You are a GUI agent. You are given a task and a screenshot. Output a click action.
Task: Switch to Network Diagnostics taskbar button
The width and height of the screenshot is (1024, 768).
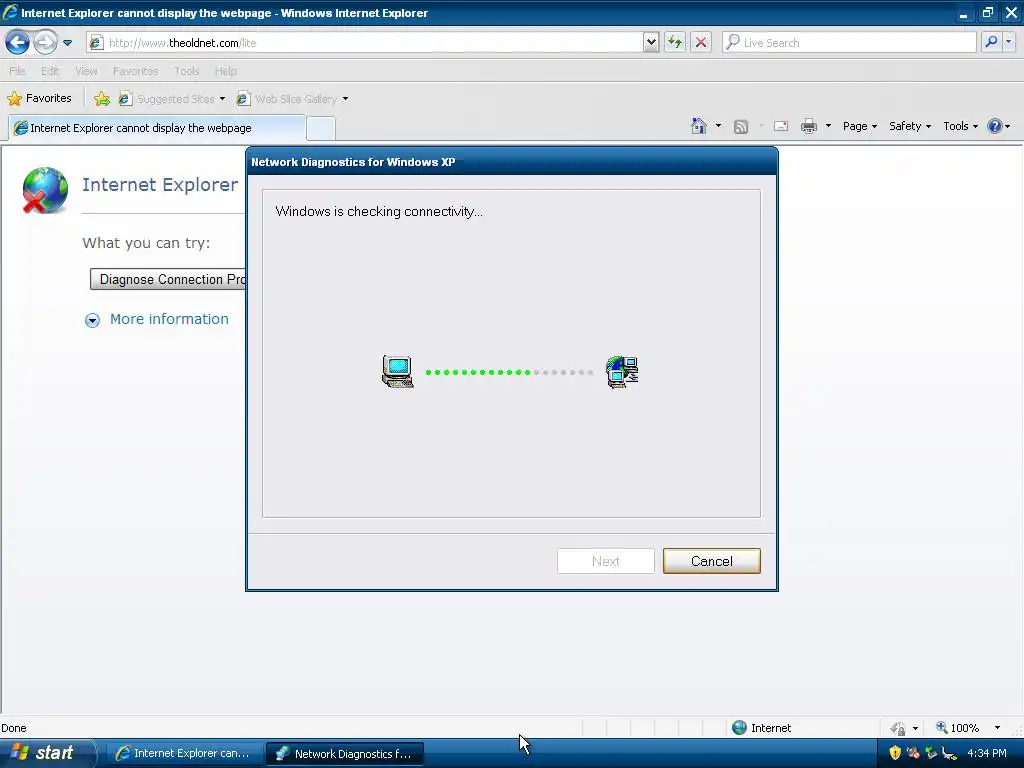pos(345,753)
